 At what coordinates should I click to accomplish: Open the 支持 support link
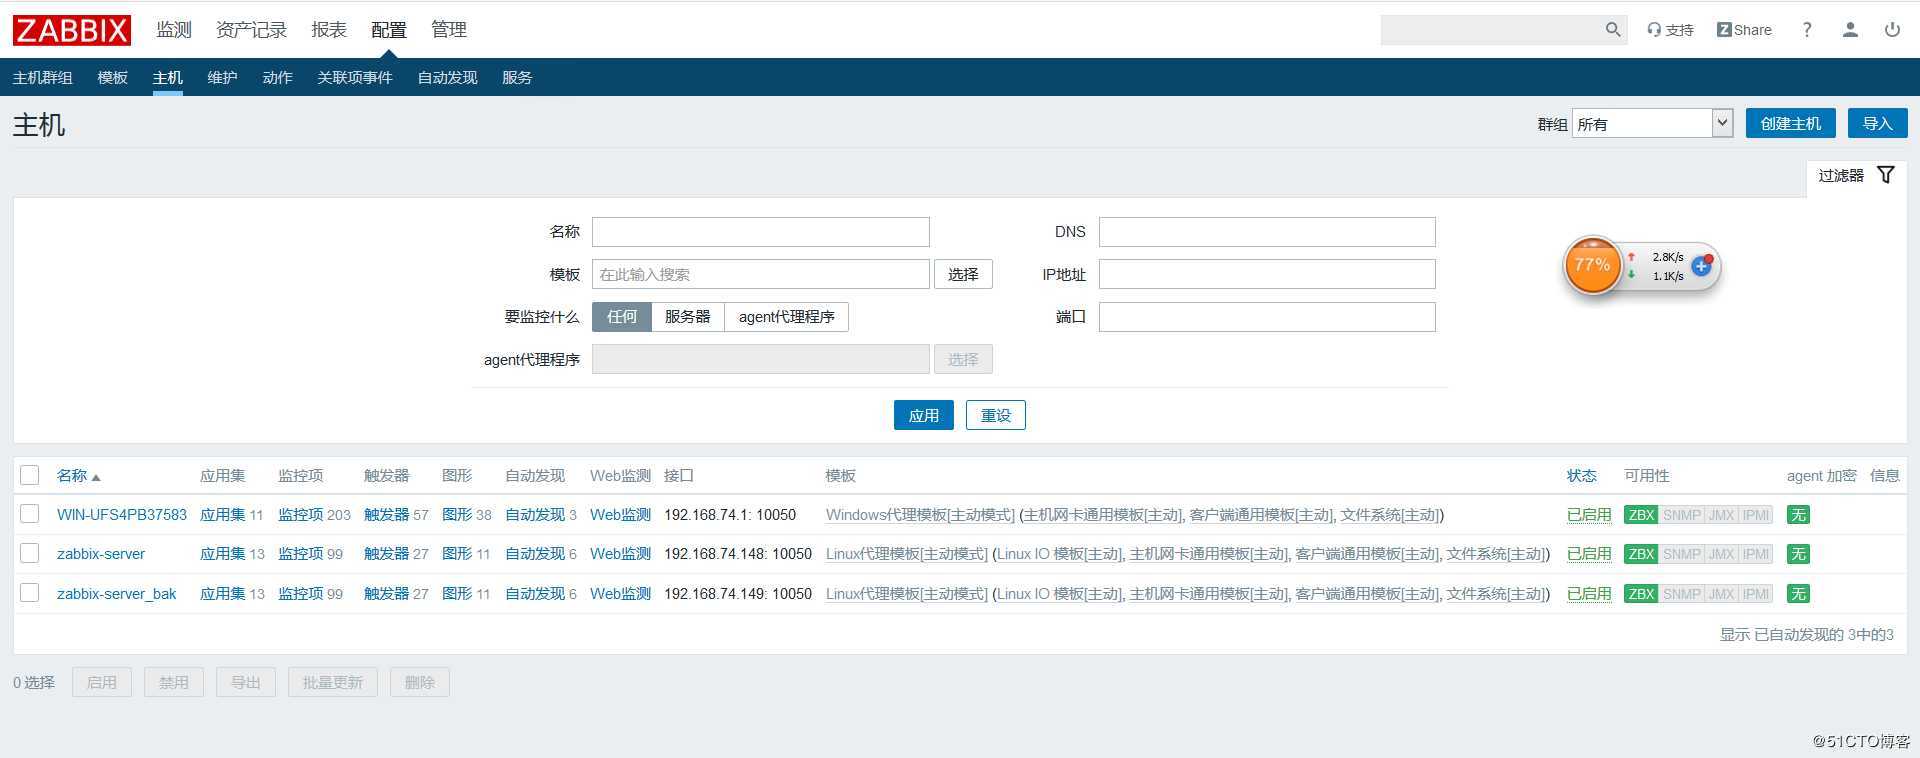click(x=1670, y=30)
